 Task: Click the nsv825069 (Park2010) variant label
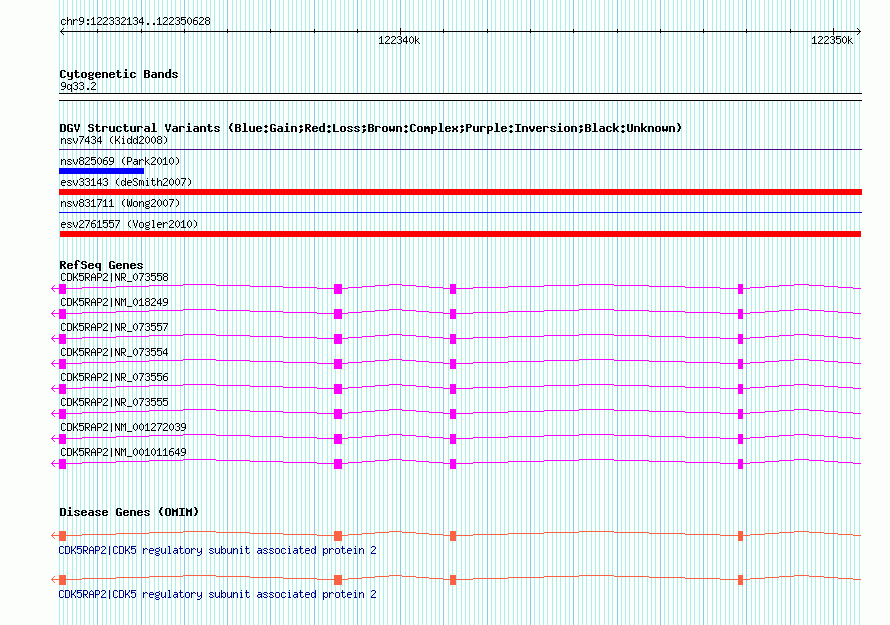pyautogui.click(x=120, y=161)
